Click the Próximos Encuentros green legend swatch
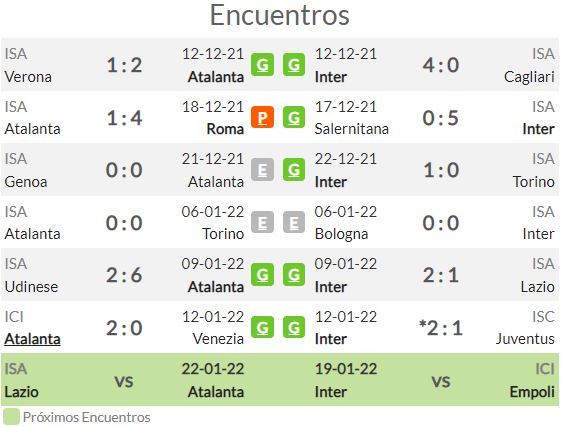This screenshot has width=561, height=427. point(11,417)
